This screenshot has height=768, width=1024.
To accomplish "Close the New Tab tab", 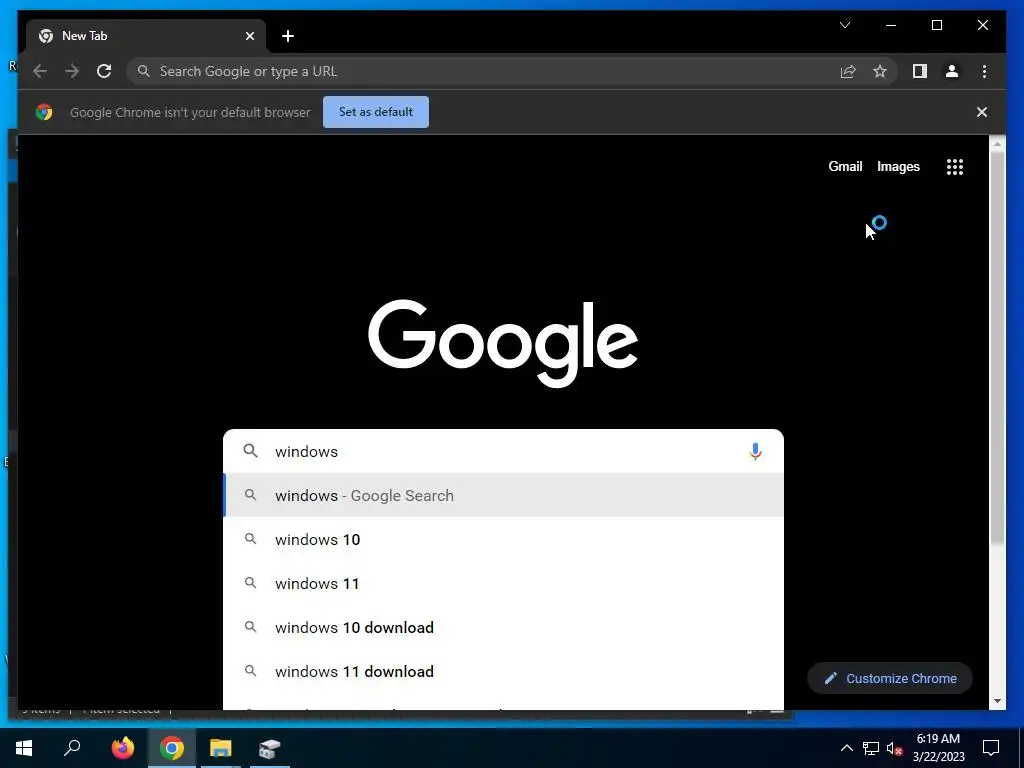I will 249,36.
